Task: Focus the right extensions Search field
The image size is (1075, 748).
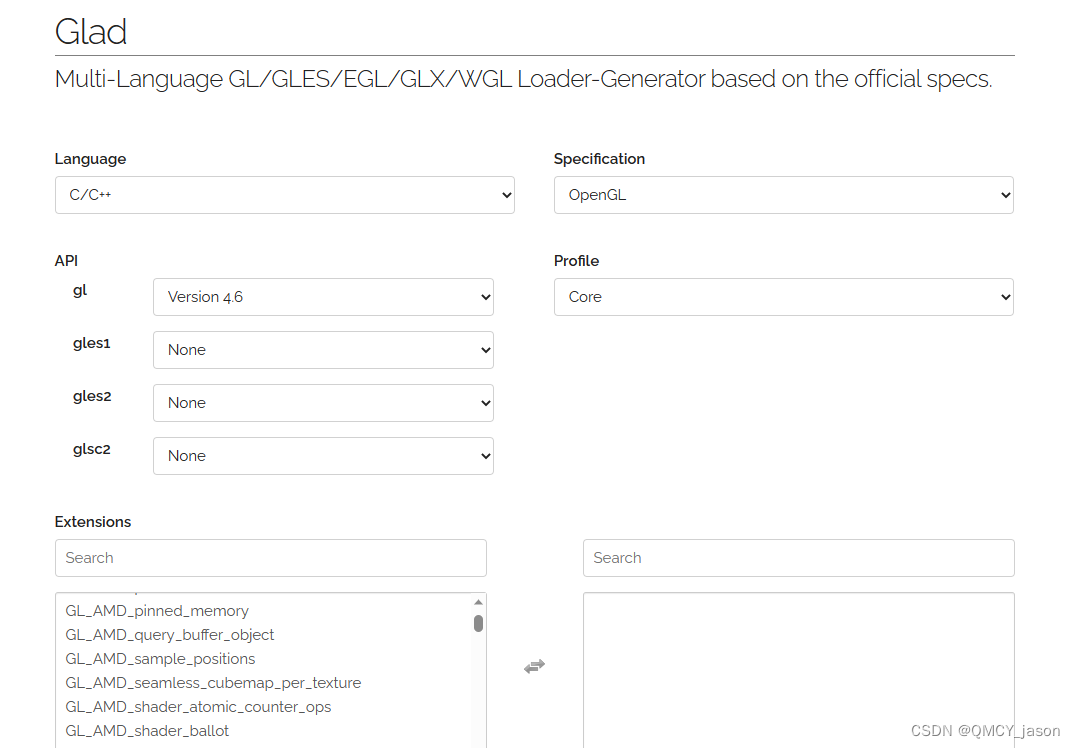Action: 799,558
